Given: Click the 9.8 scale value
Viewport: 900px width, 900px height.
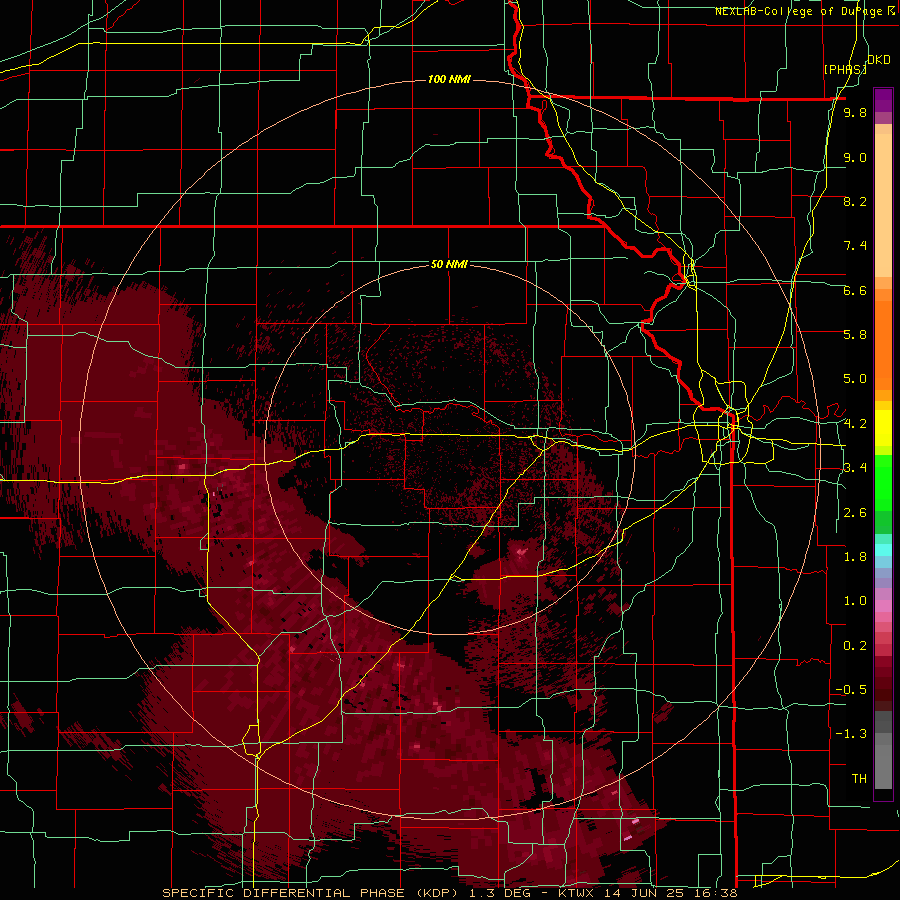Looking at the screenshot, I should pyautogui.click(x=855, y=113).
